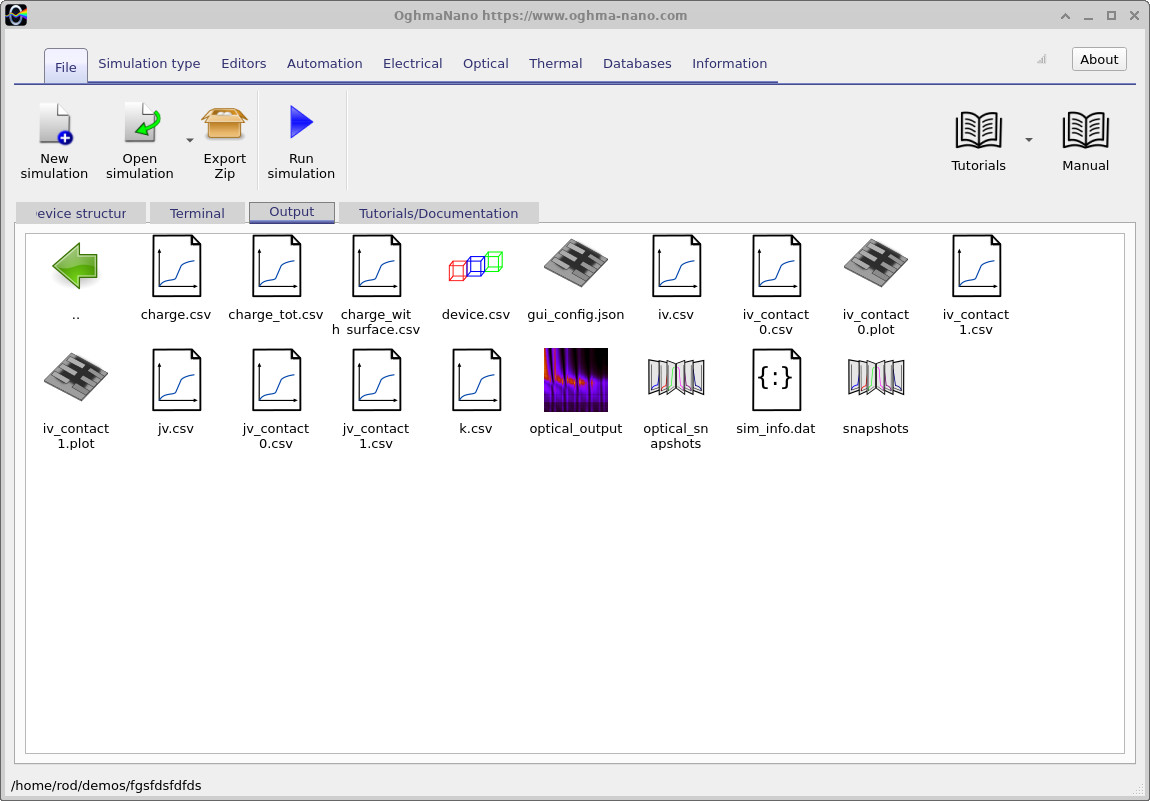Screen dimensions: 1150x801
Task: Go up with the green back arrow
Action: click(x=76, y=266)
